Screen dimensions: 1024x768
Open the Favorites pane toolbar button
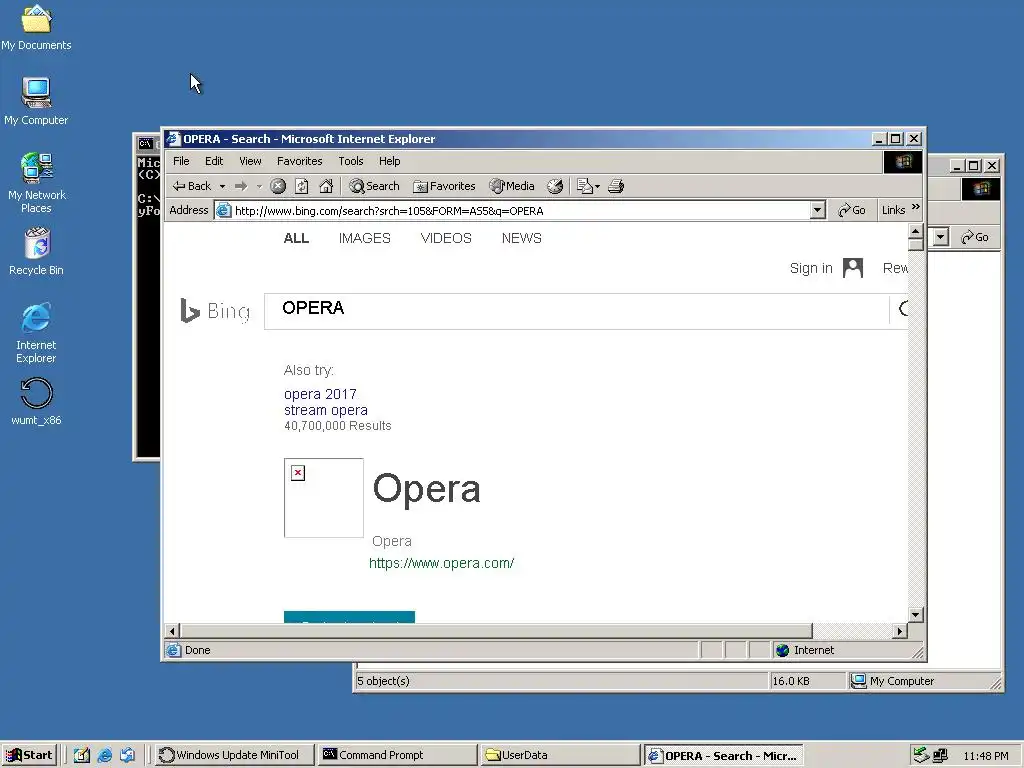[x=444, y=186]
